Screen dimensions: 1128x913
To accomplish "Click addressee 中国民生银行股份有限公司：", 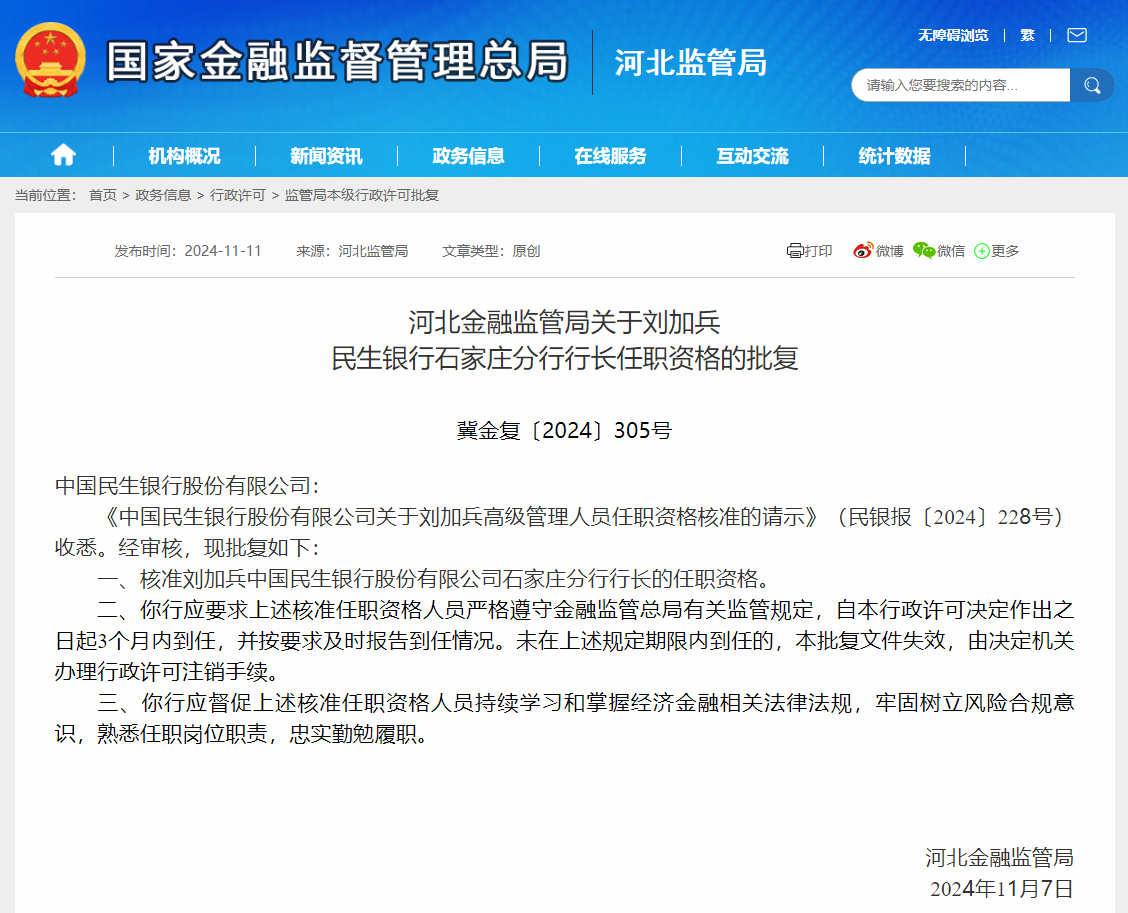I will (187, 486).
